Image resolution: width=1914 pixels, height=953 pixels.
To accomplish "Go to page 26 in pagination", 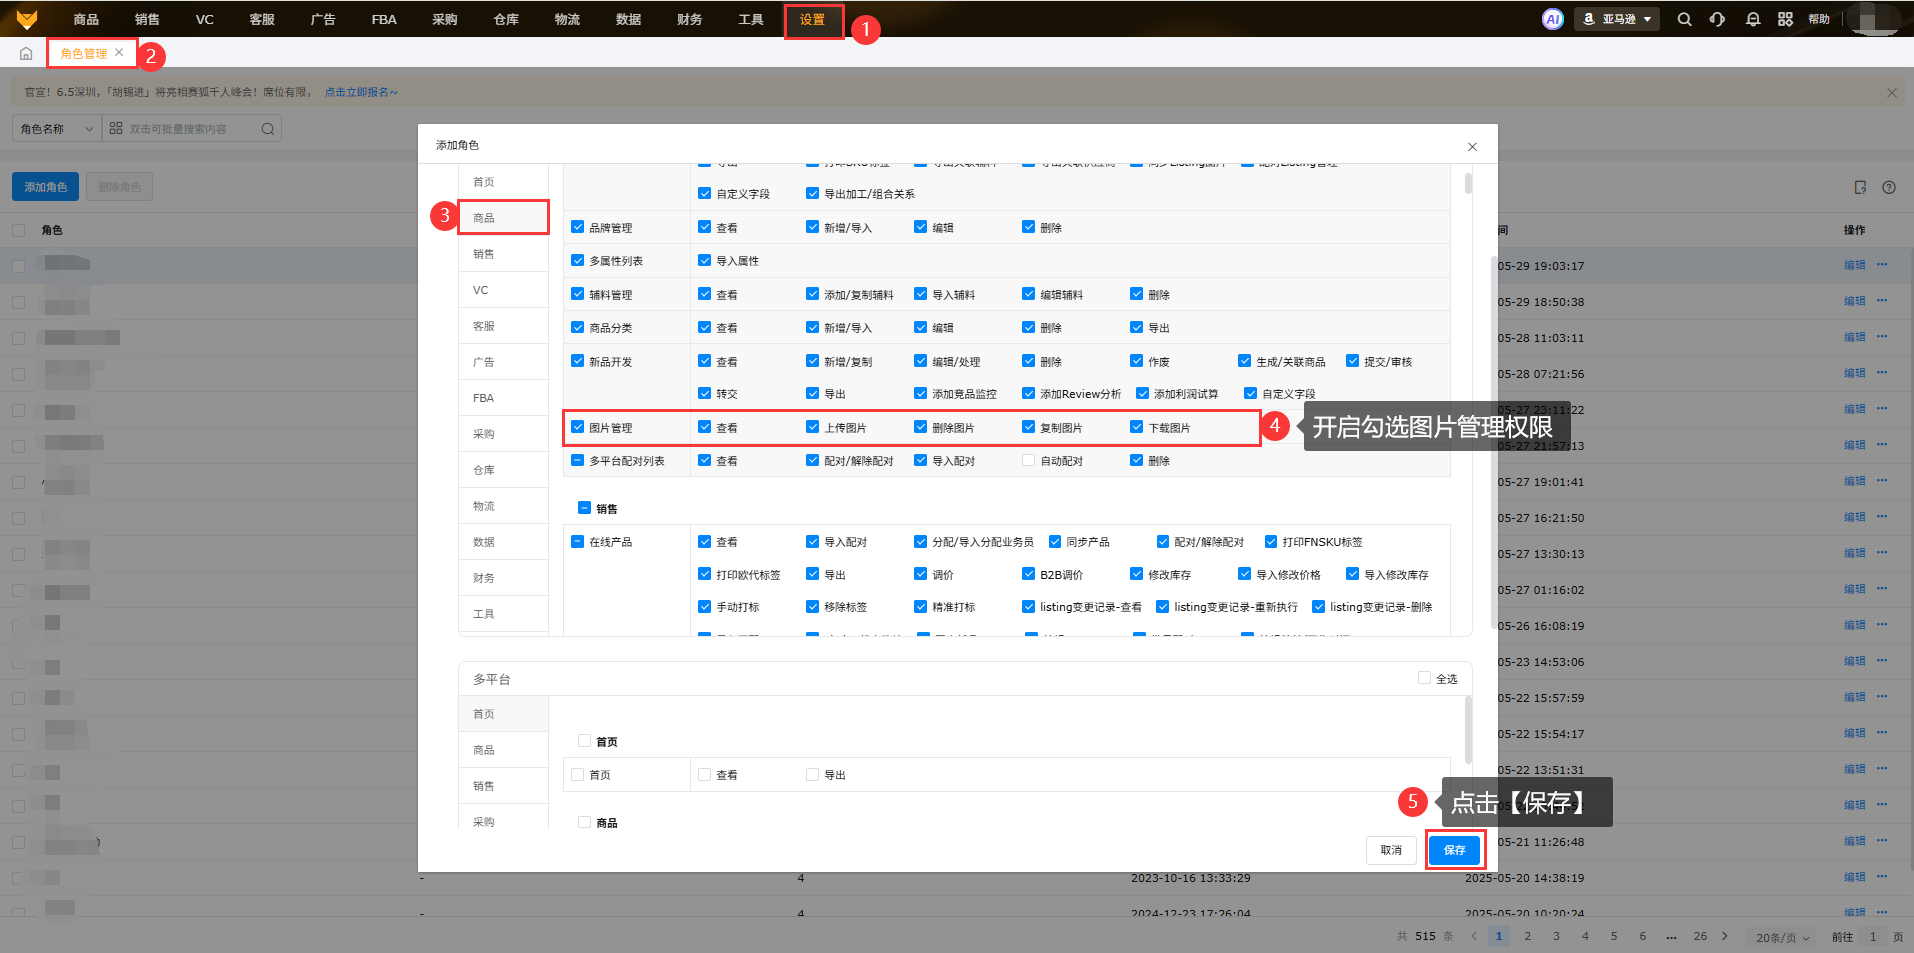I will coord(1700,937).
